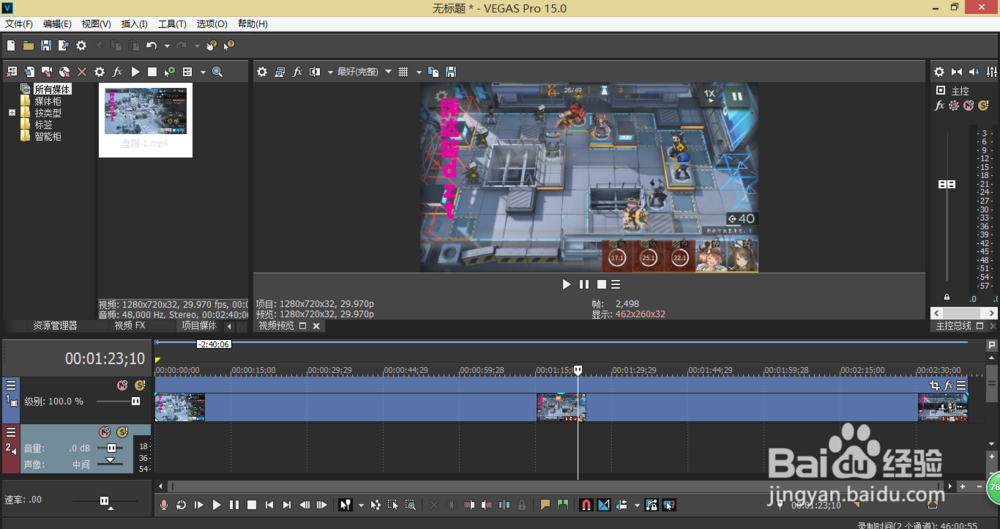Select the 所有媒体 tree item

[52, 89]
